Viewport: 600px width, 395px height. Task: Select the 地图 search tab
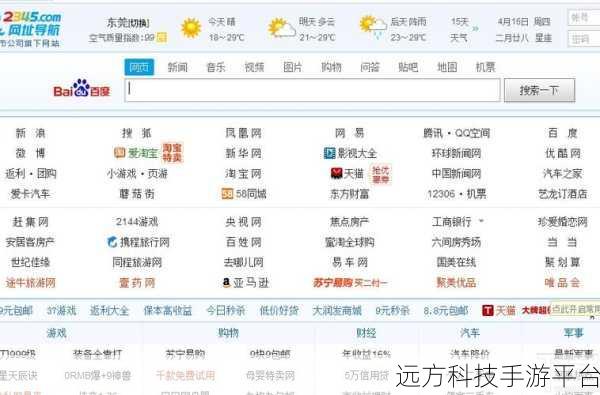[x=447, y=67]
